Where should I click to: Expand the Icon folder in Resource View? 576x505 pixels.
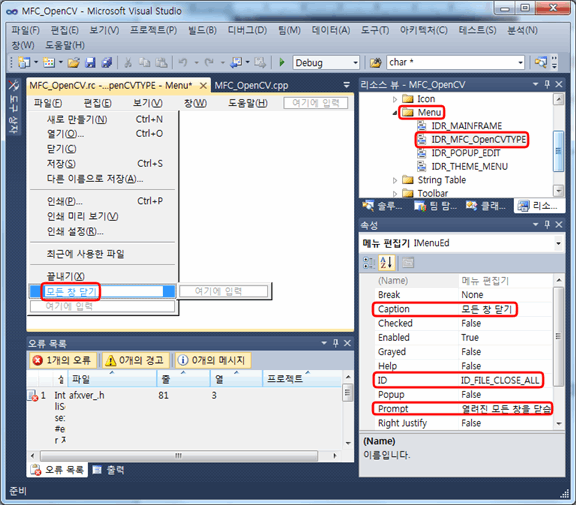(x=395, y=99)
